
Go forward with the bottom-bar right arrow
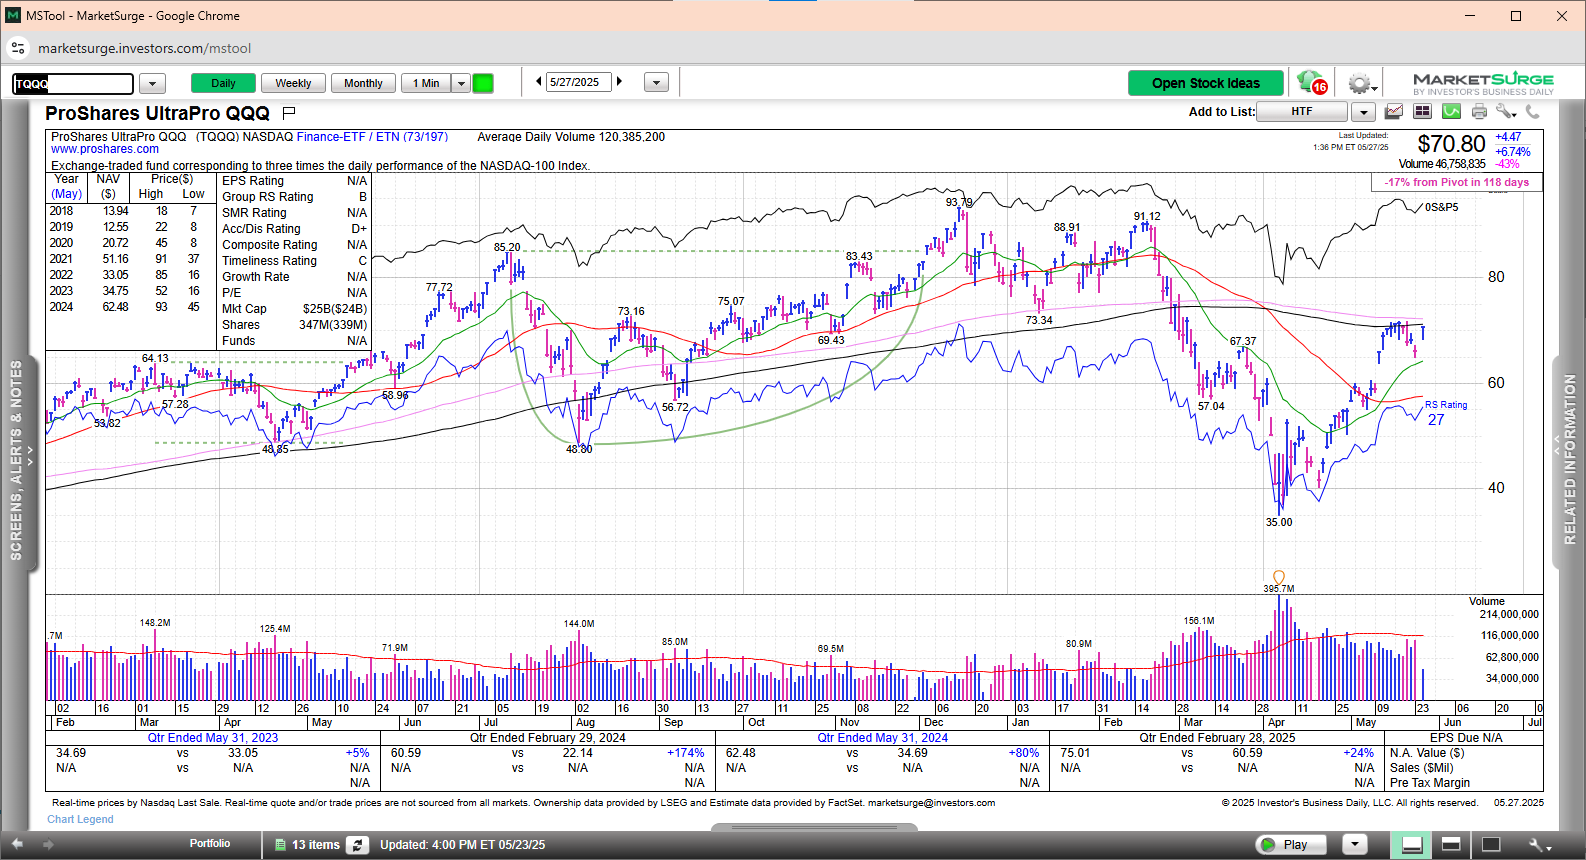click(47, 845)
